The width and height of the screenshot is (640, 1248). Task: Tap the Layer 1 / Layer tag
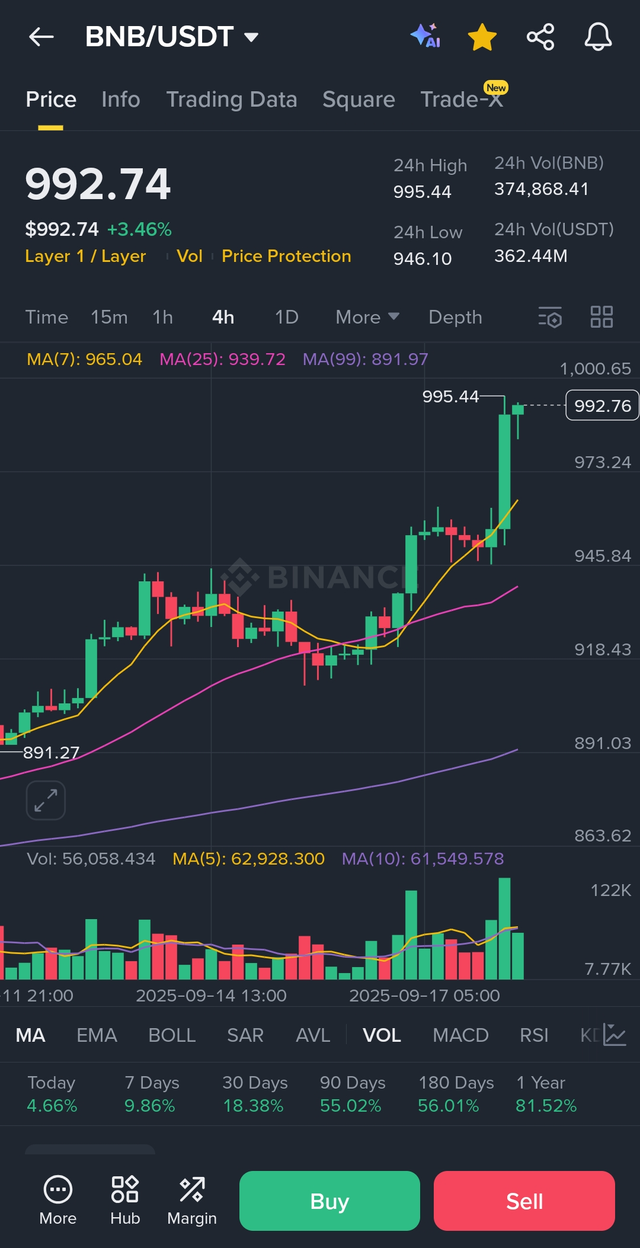[x=86, y=256]
